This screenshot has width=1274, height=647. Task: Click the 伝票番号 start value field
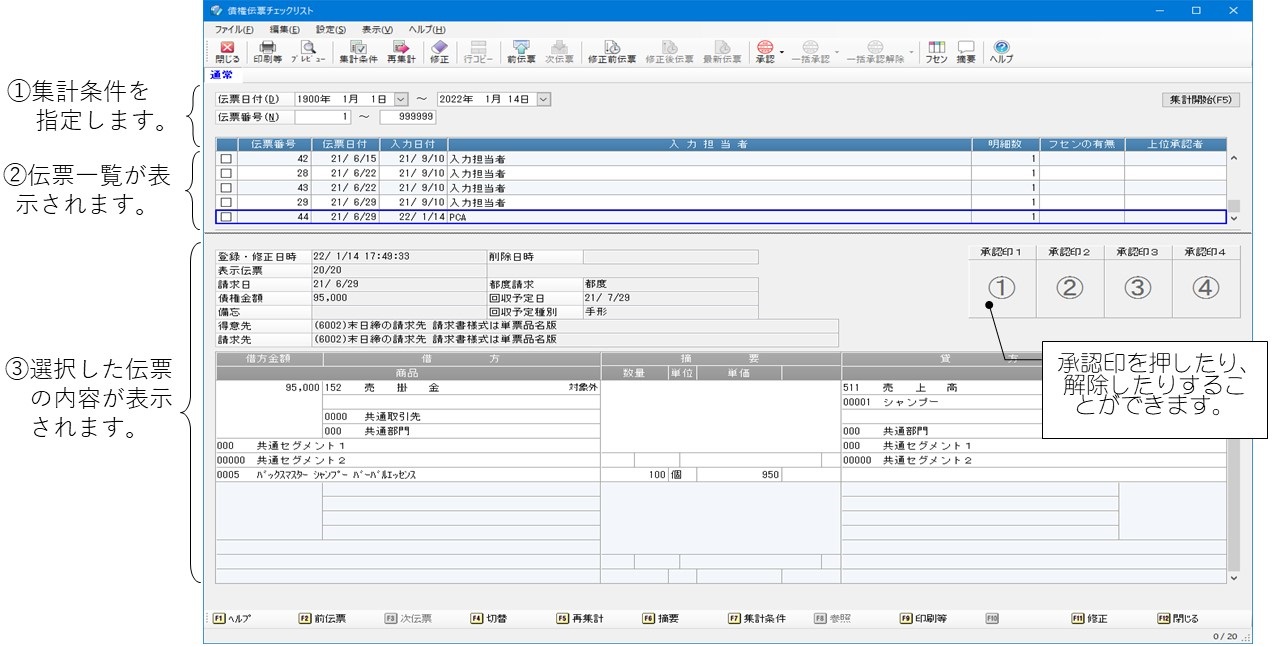(x=324, y=117)
